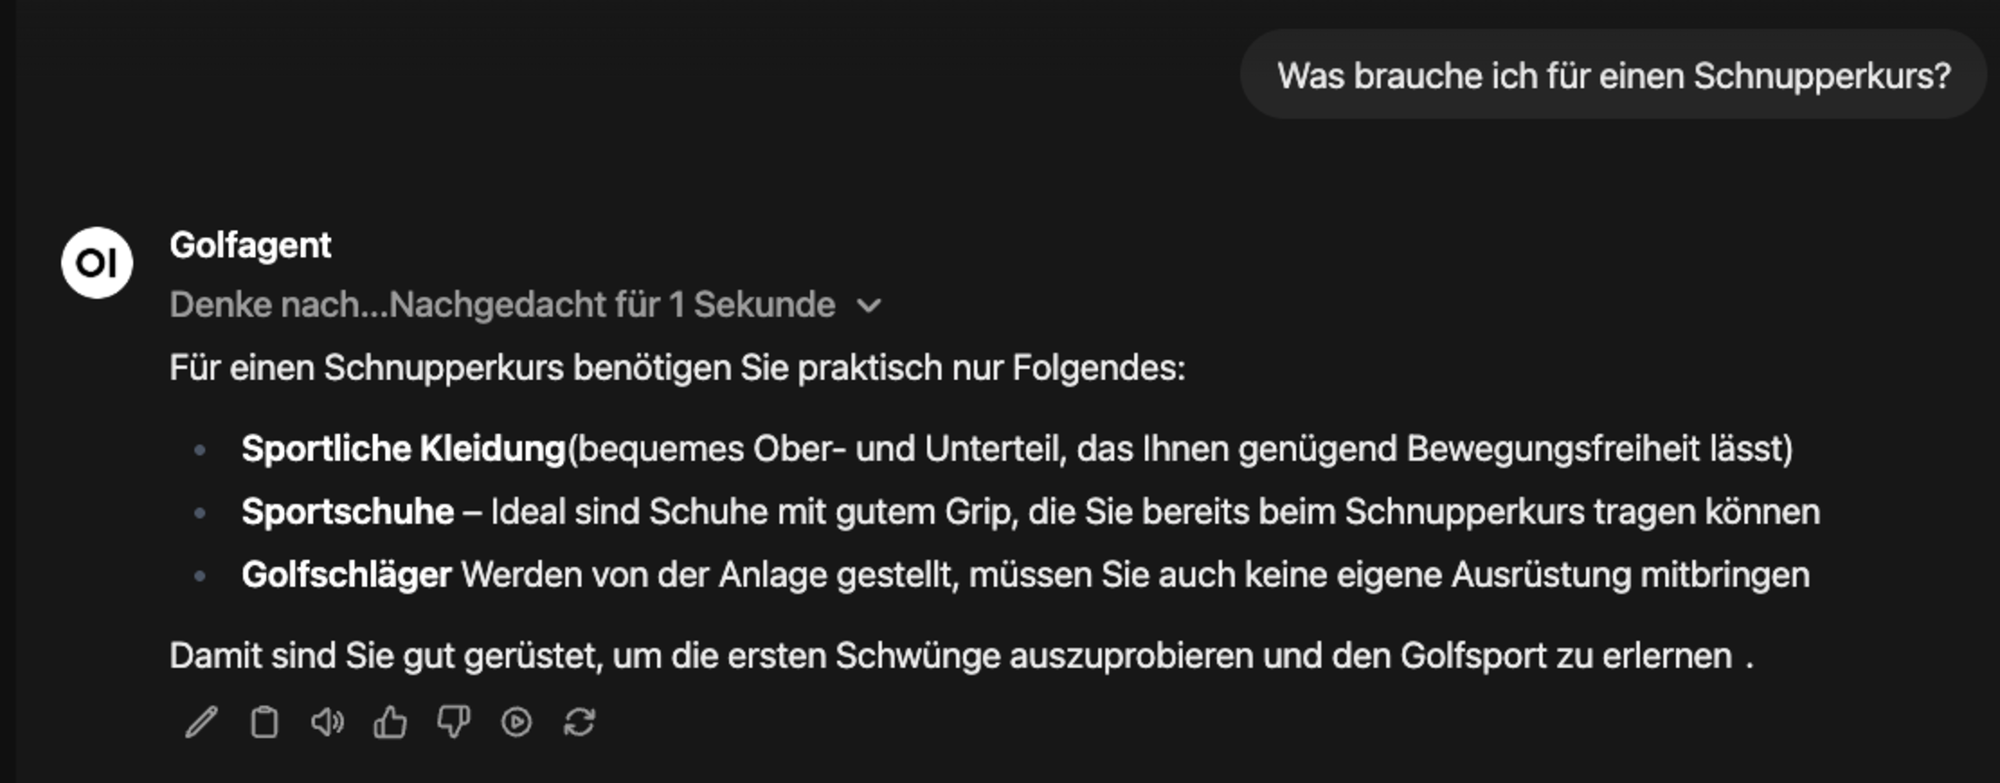Screen dimensions: 2000x783
Task: Select the user message about Schnupperkurs
Action: click(1613, 76)
